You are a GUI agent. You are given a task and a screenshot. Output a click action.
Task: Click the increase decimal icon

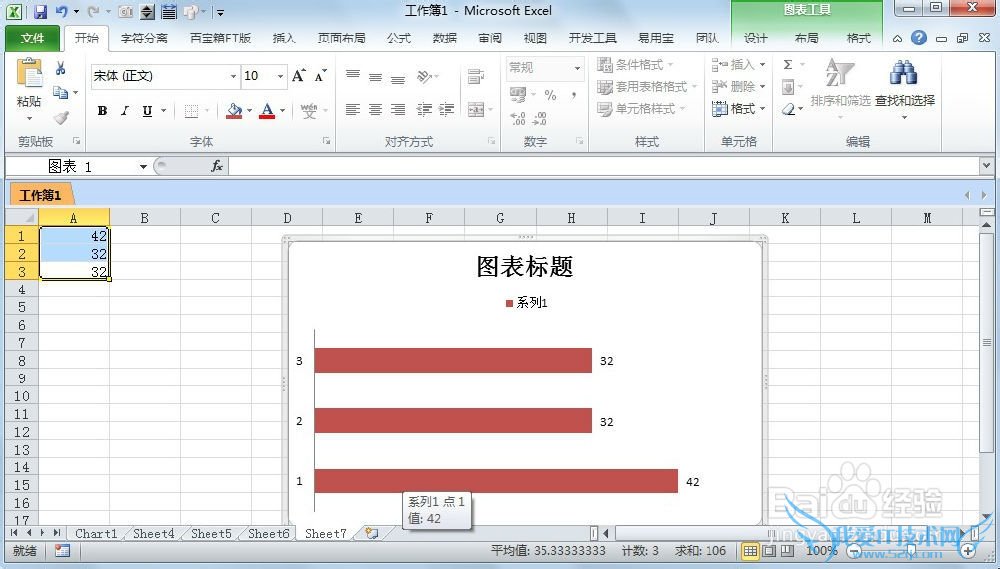coord(518,118)
